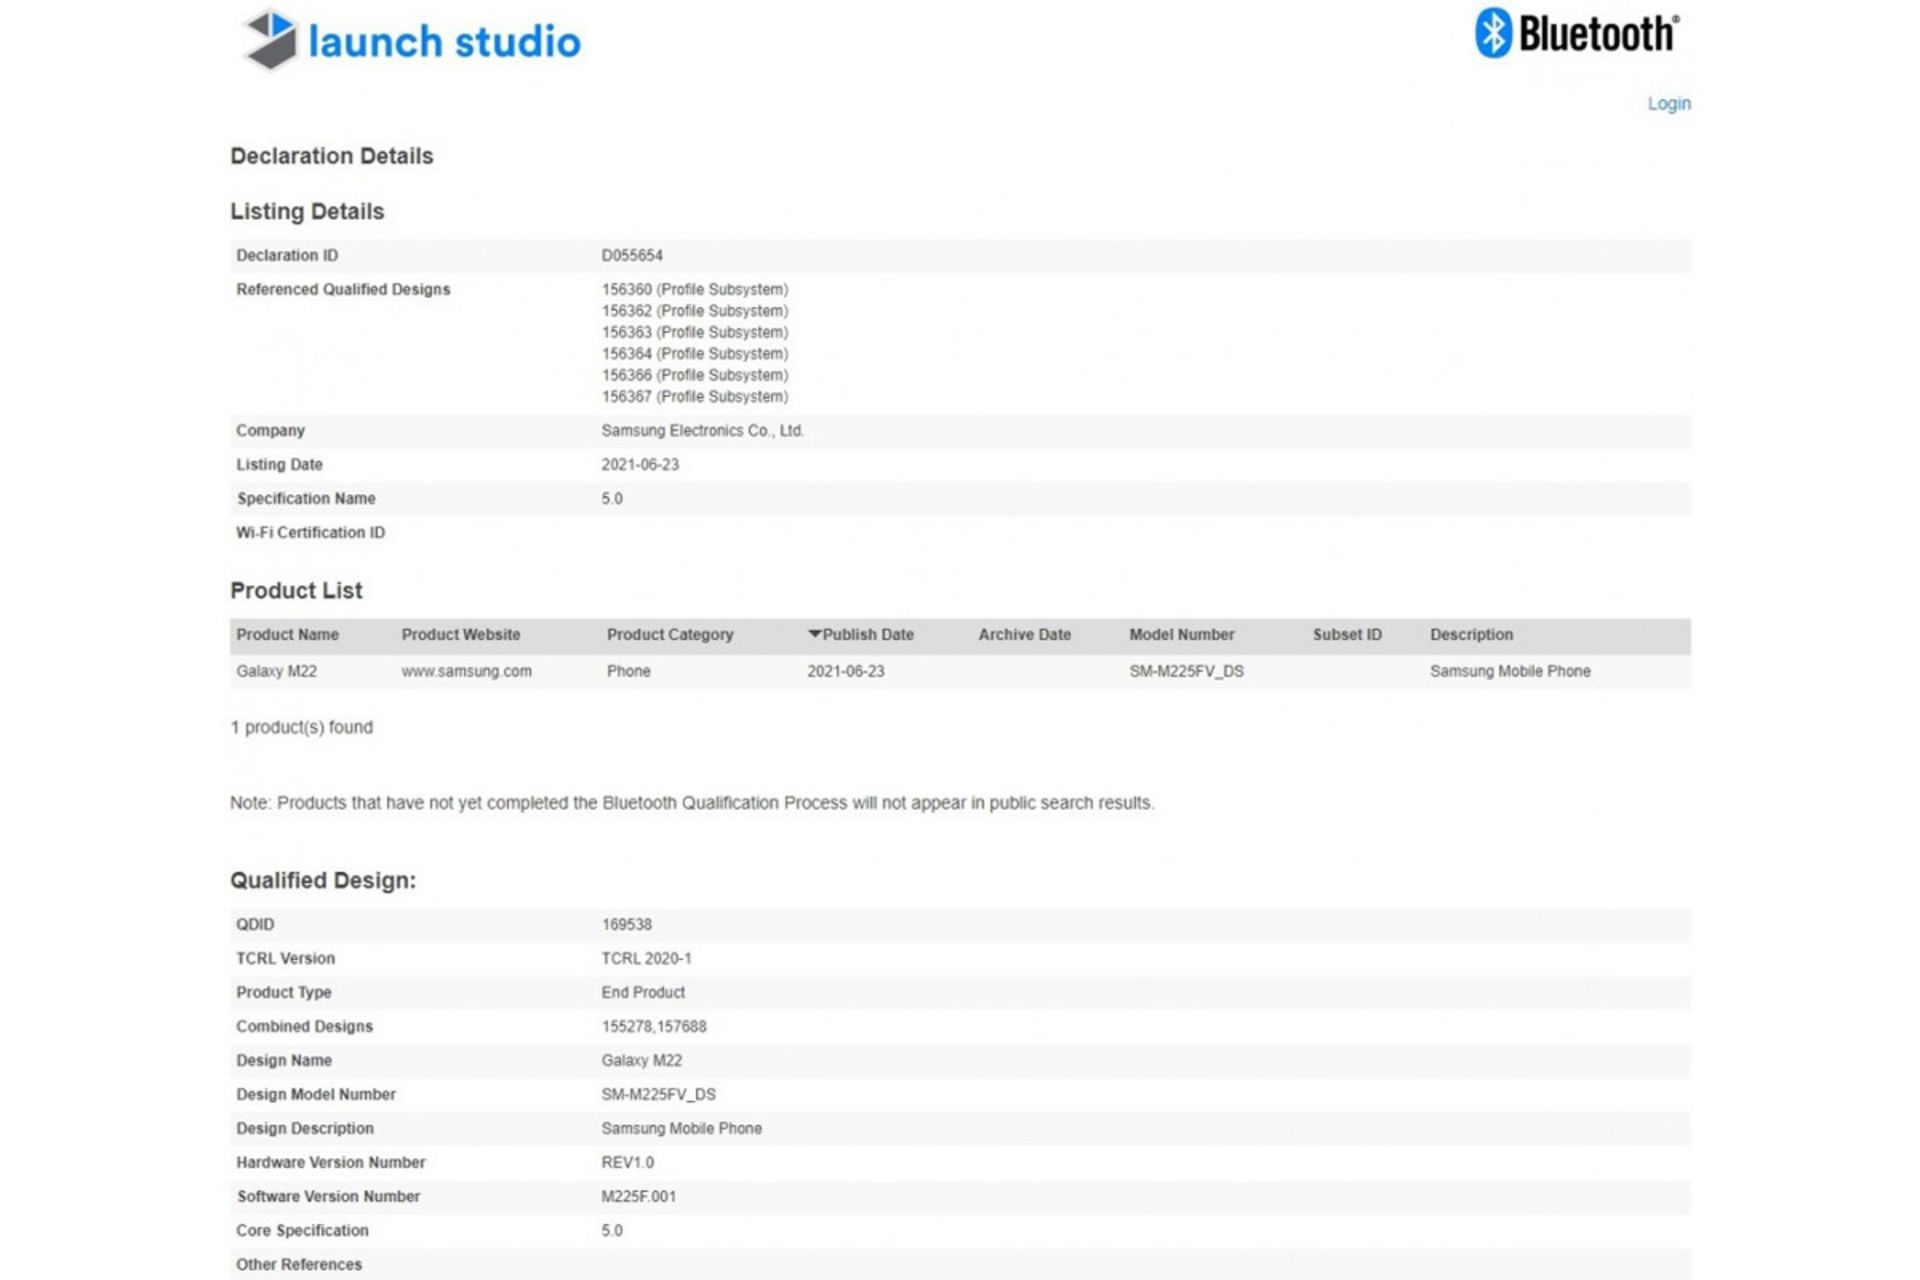Sort by Subset ID column header

click(x=1346, y=635)
